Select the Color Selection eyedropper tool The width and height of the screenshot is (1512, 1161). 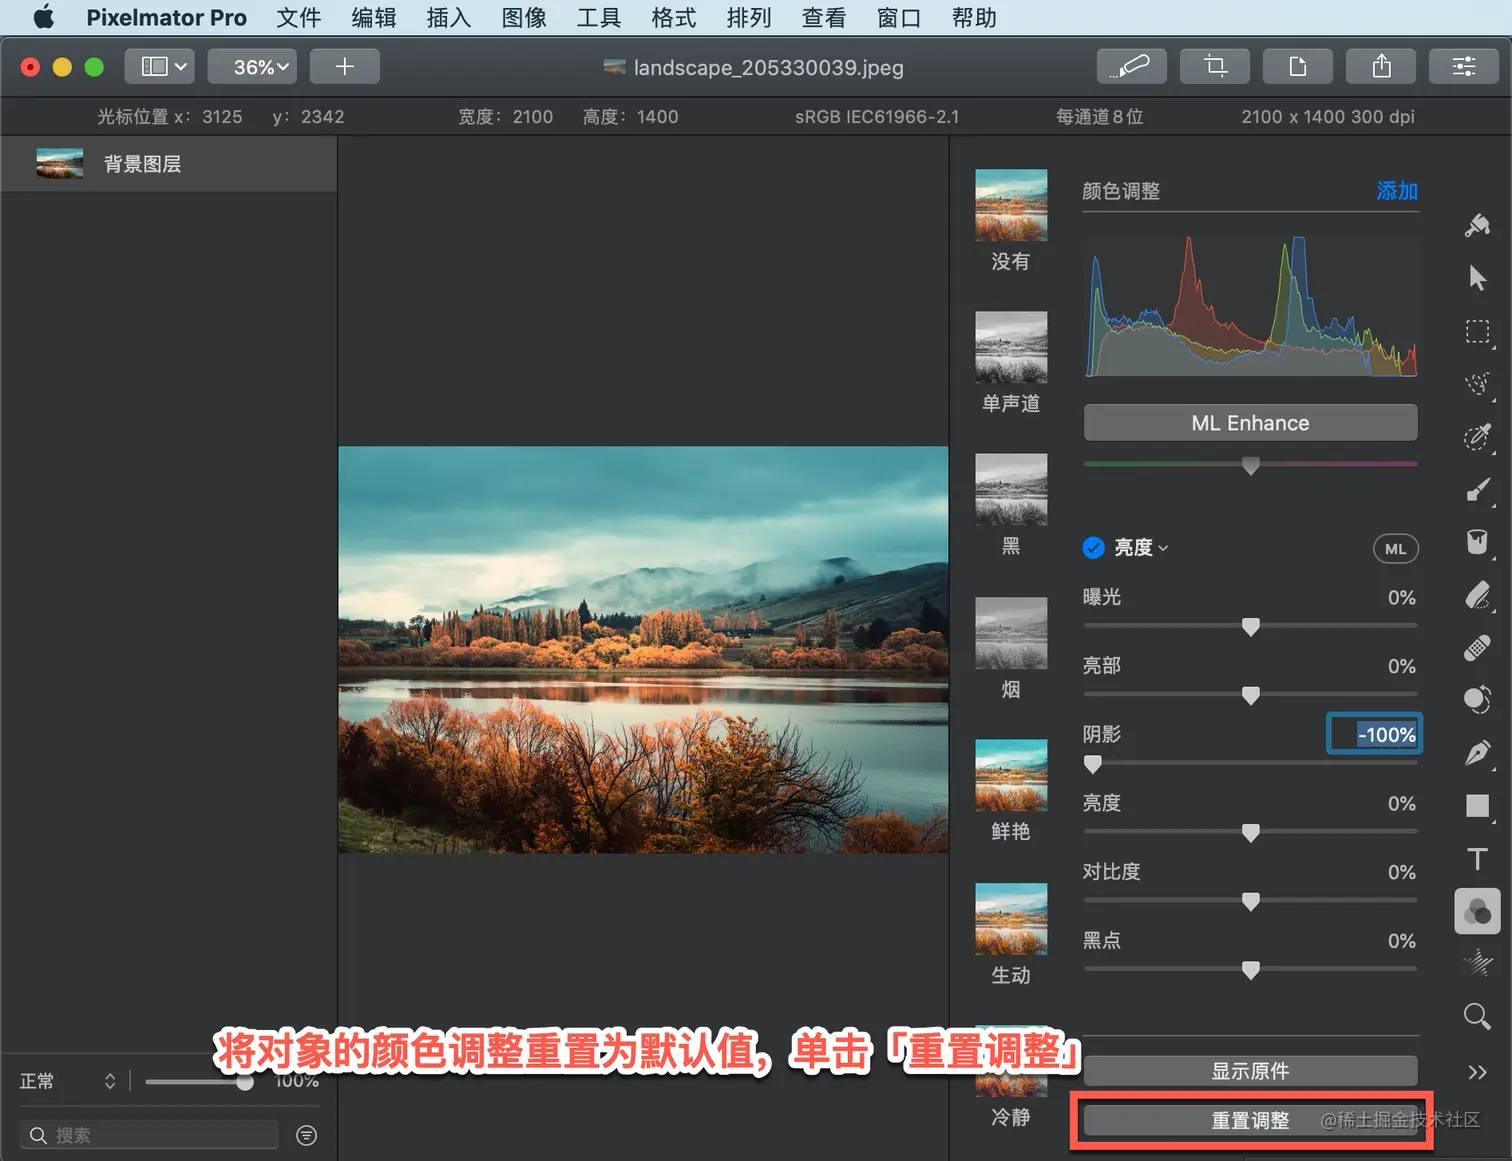tap(1477, 437)
